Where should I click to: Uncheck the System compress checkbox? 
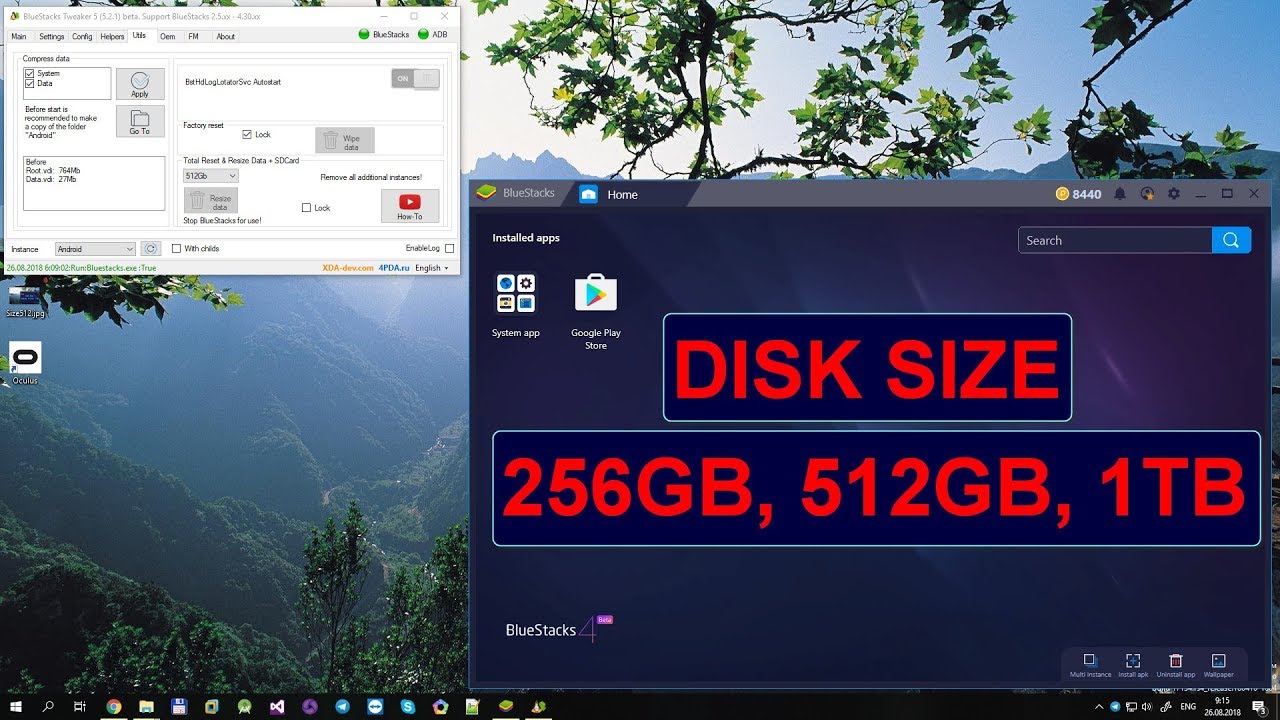30,74
